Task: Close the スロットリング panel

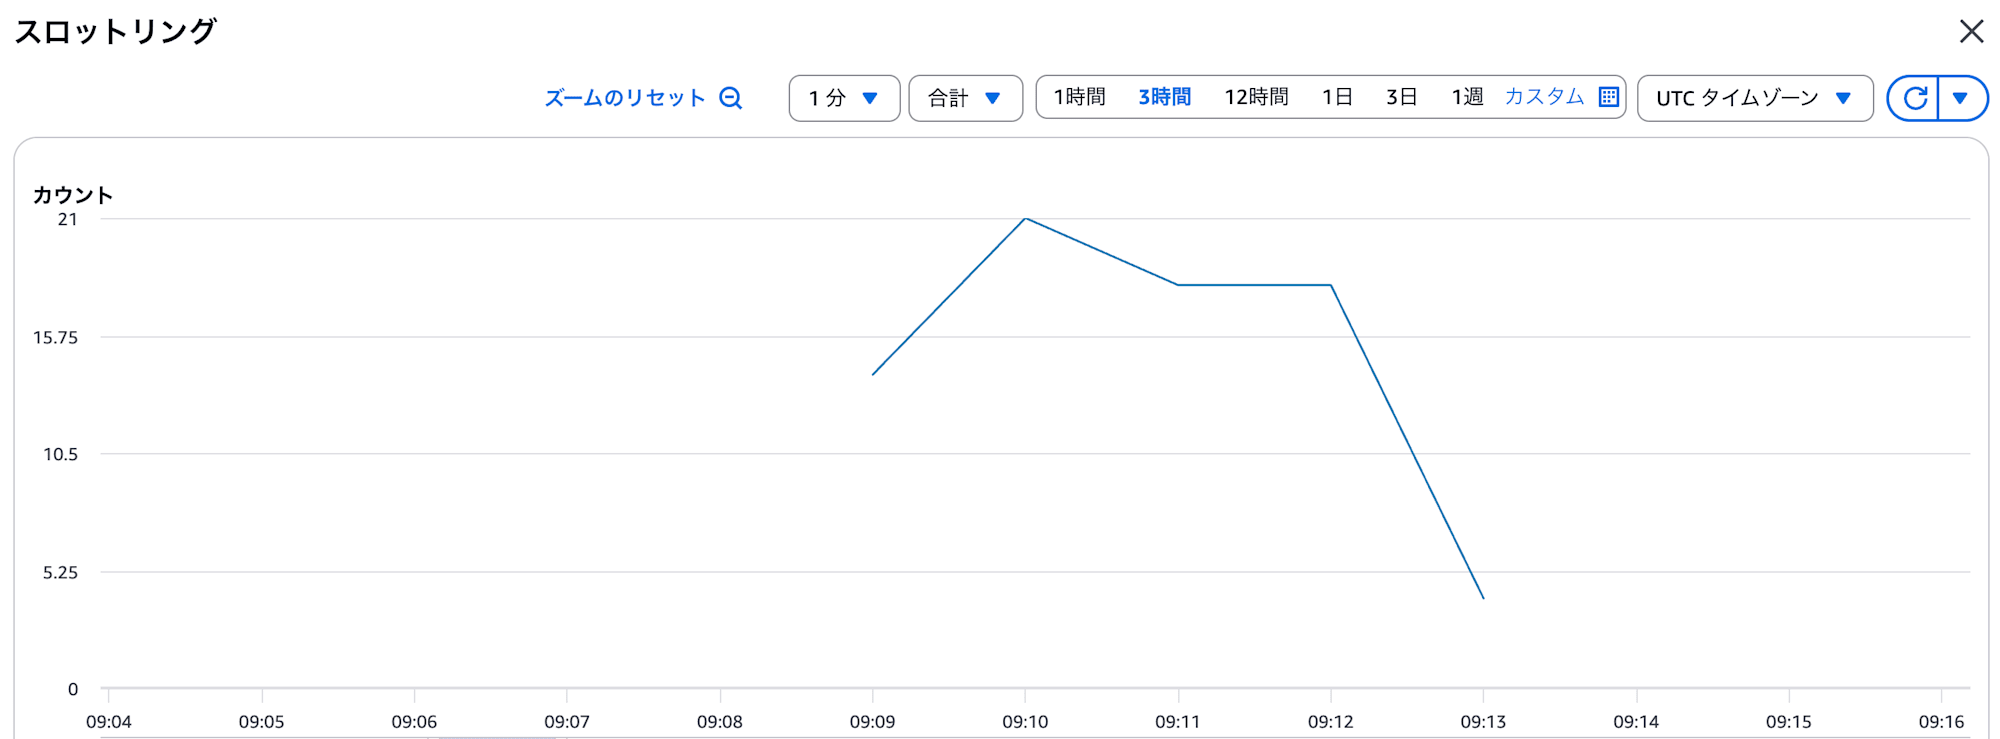Action: [x=1971, y=32]
